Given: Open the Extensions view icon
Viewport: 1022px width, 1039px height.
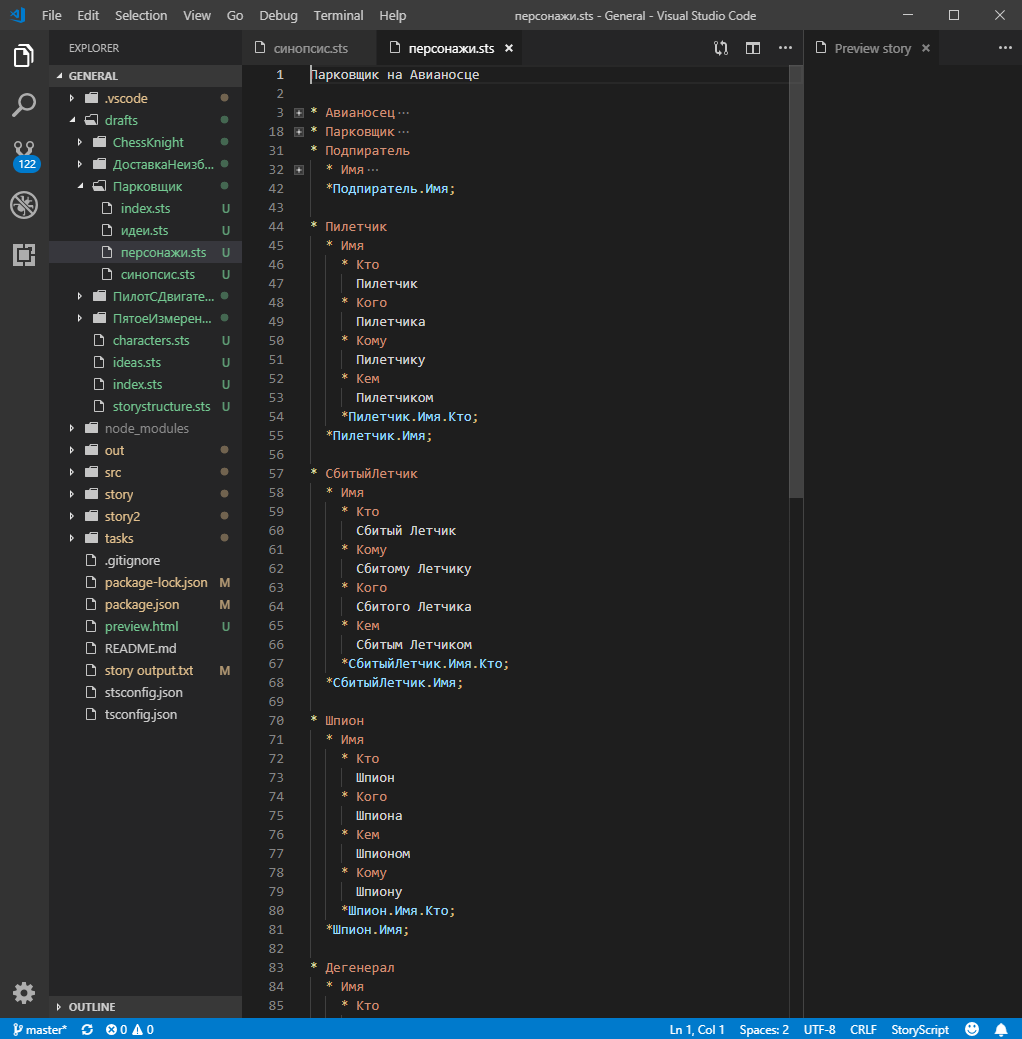Looking at the screenshot, I should 24,254.
